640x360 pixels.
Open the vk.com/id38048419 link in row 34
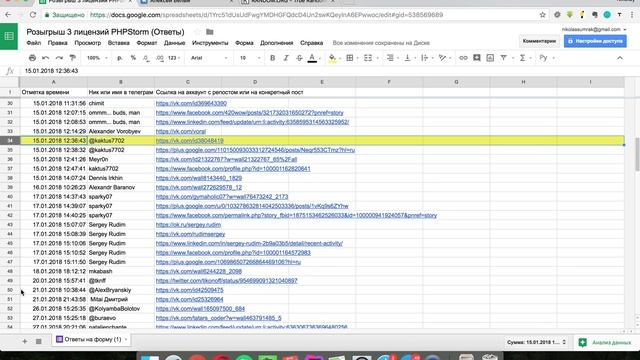click(x=189, y=141)
